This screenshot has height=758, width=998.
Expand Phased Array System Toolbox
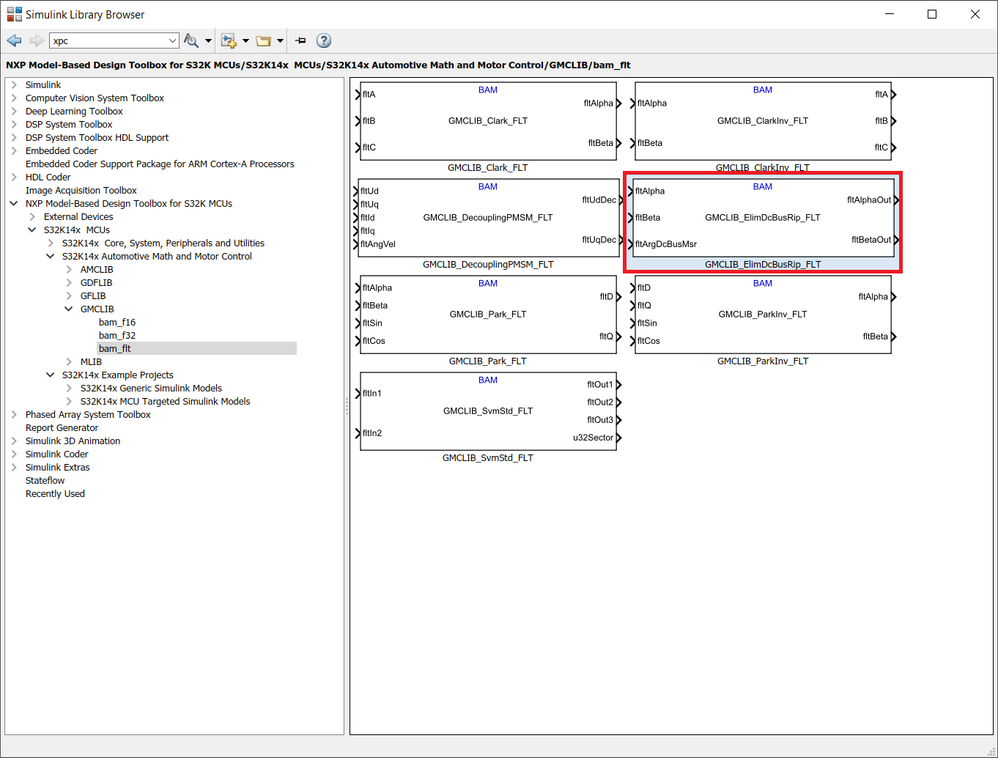tap(14, 414)
